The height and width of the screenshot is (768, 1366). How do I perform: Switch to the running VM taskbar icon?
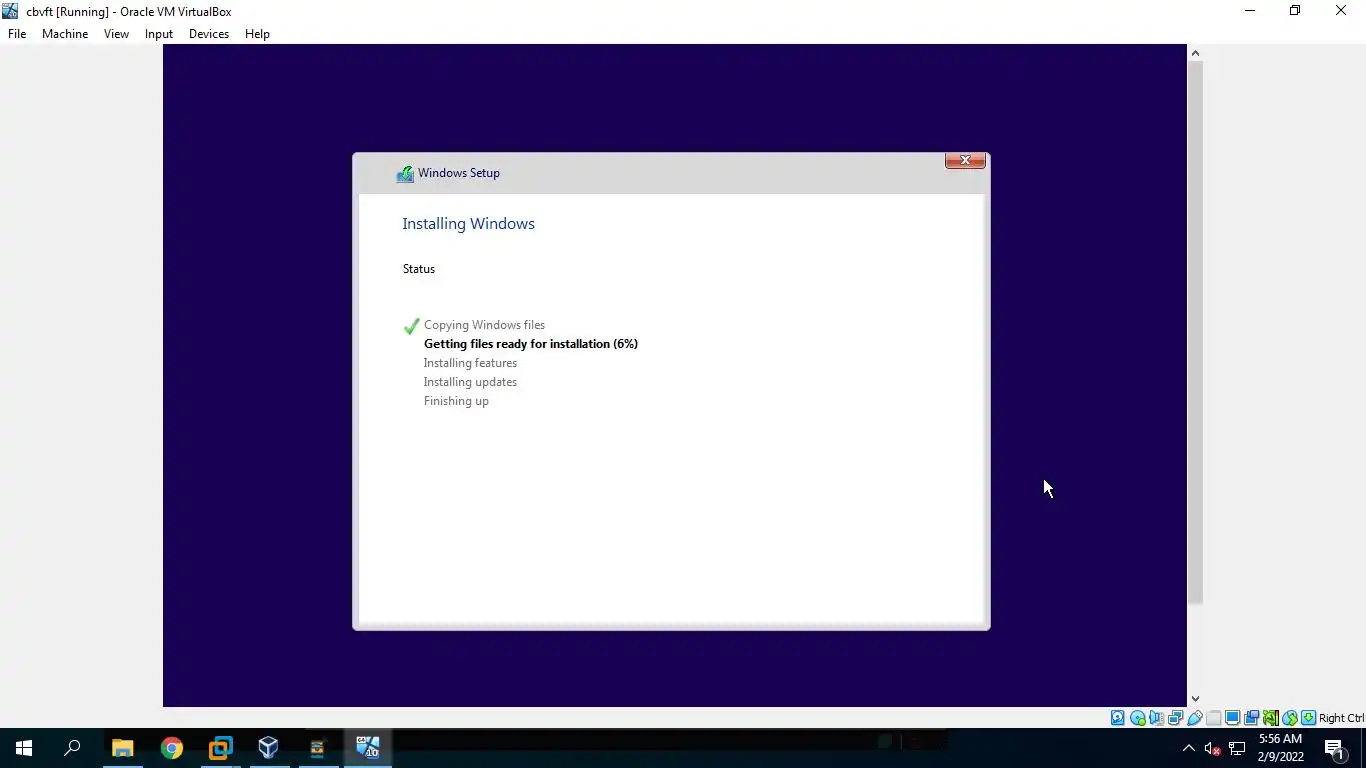click(367, 748)
